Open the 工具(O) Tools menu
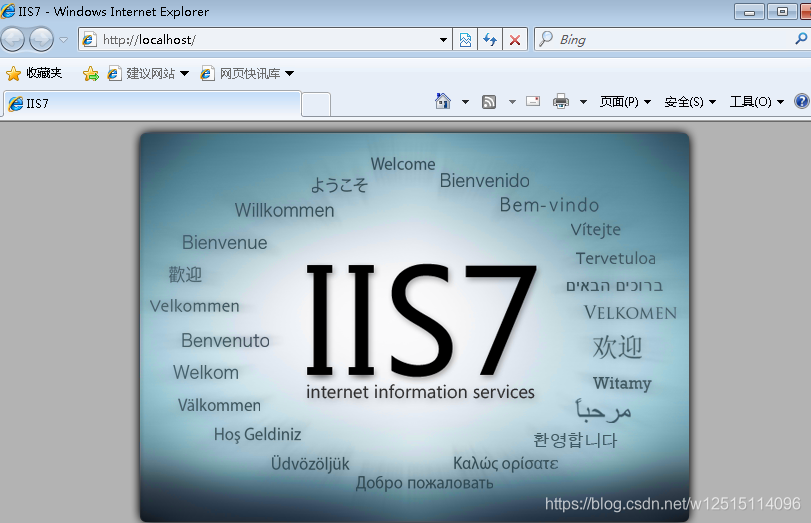This screenshot has width=811, height=523. pyautogui.click(x=757, y=102)
